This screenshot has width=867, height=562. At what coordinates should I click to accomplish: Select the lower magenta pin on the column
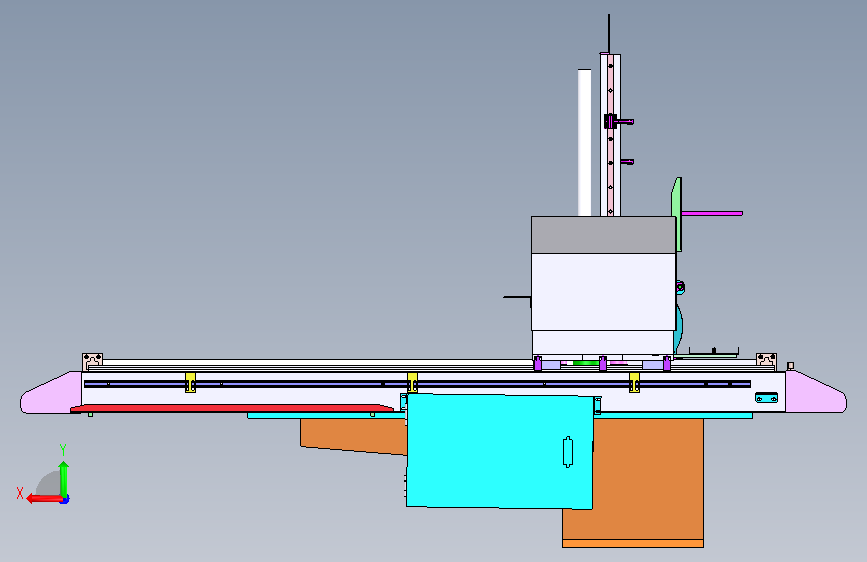[627, 162]
